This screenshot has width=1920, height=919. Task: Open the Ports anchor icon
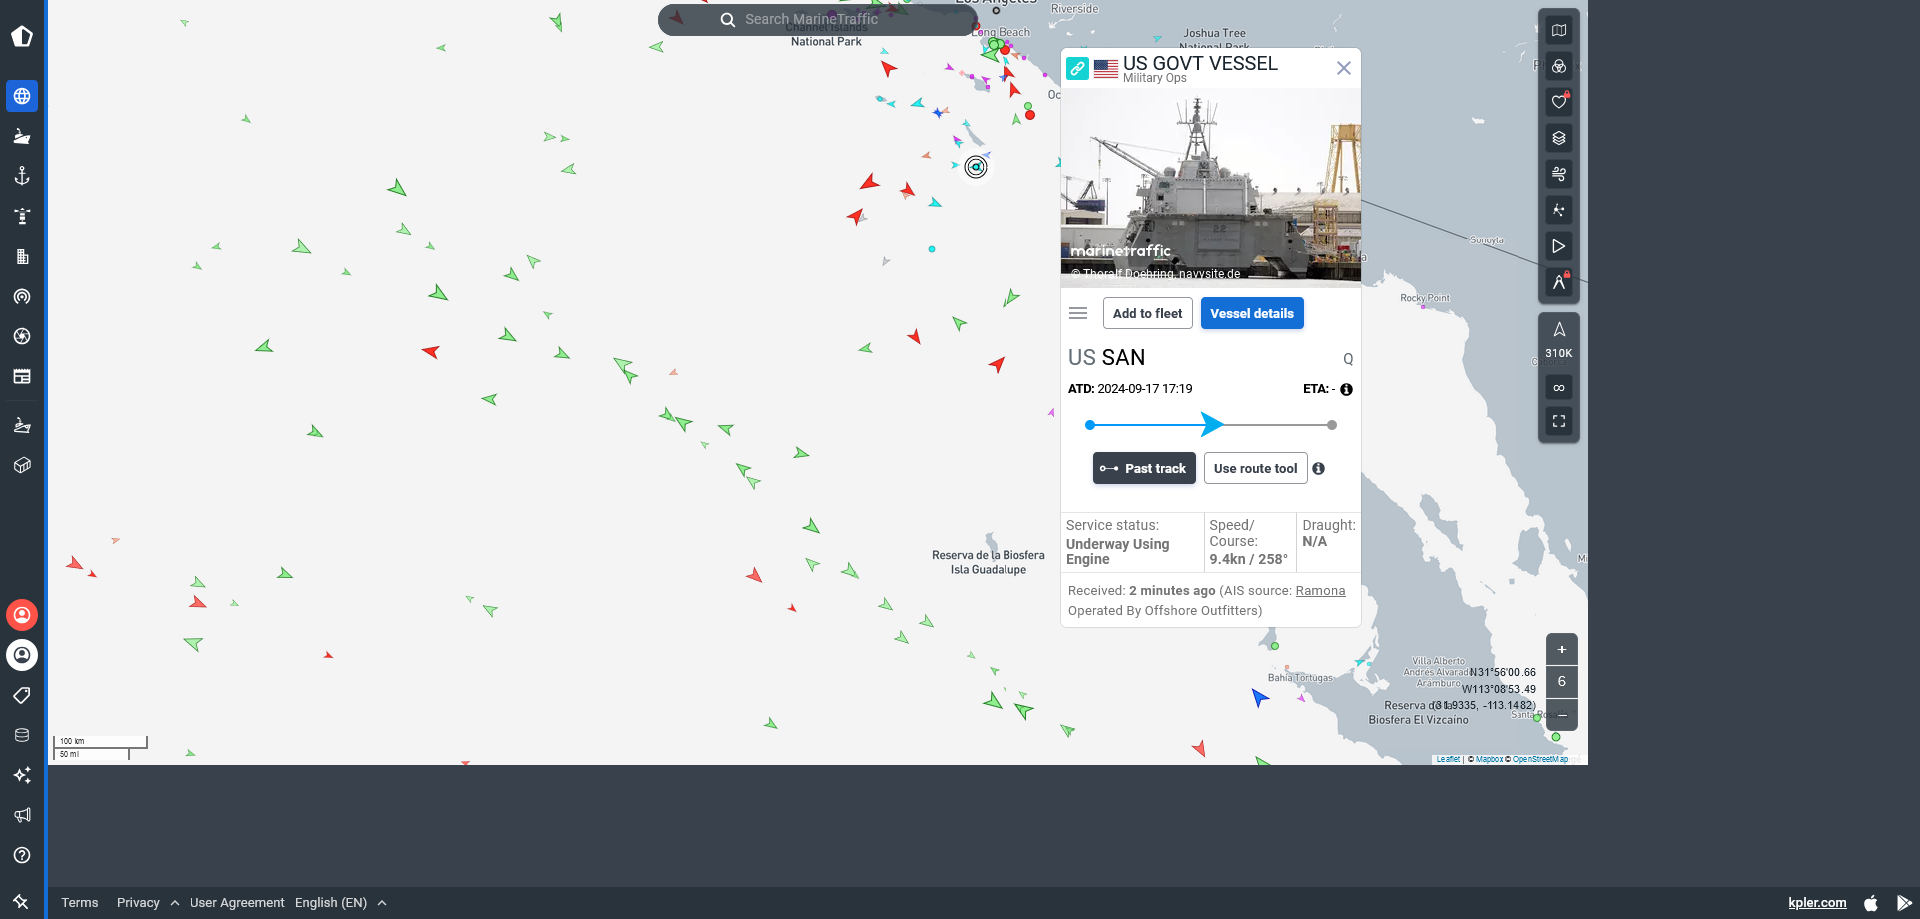pyautogui.click(x=22, y=176)
